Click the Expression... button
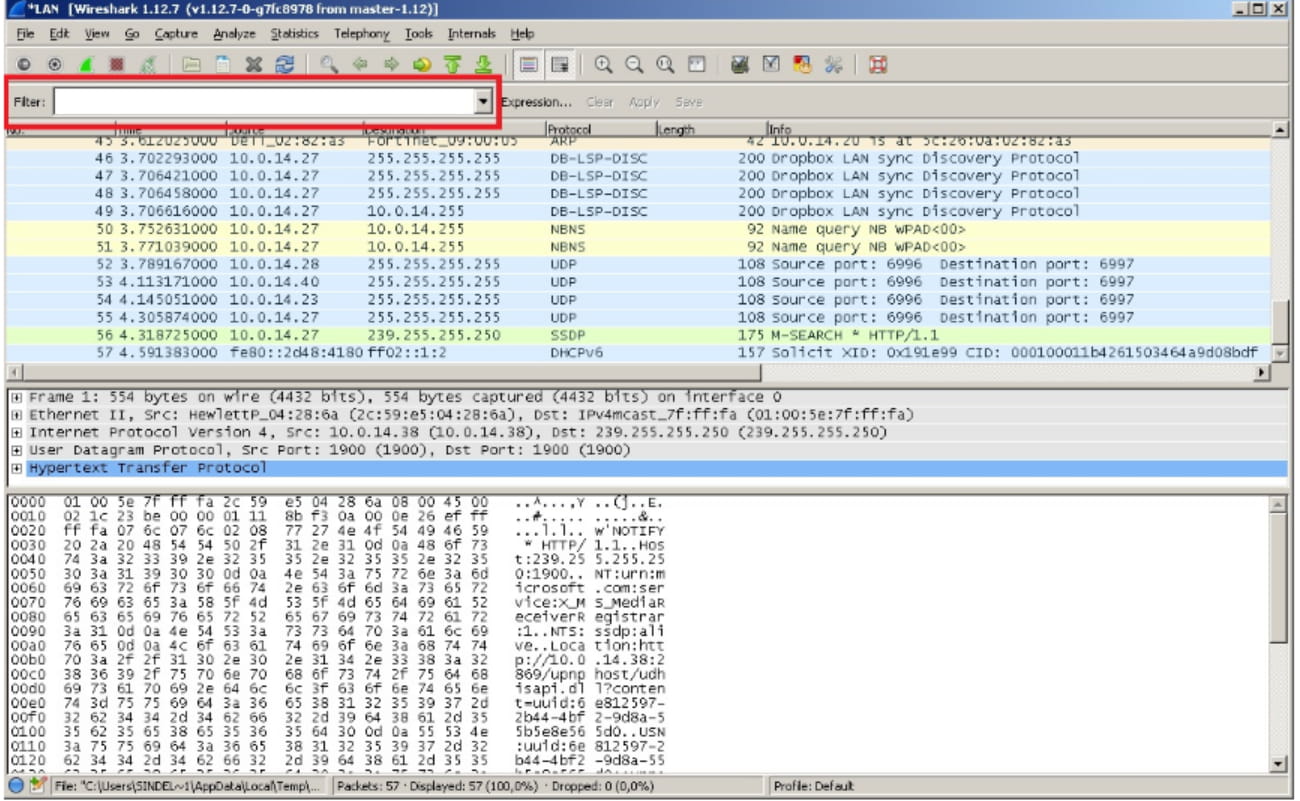The width and height of the screenshot is (1300, 801). (x=537, y=102)
